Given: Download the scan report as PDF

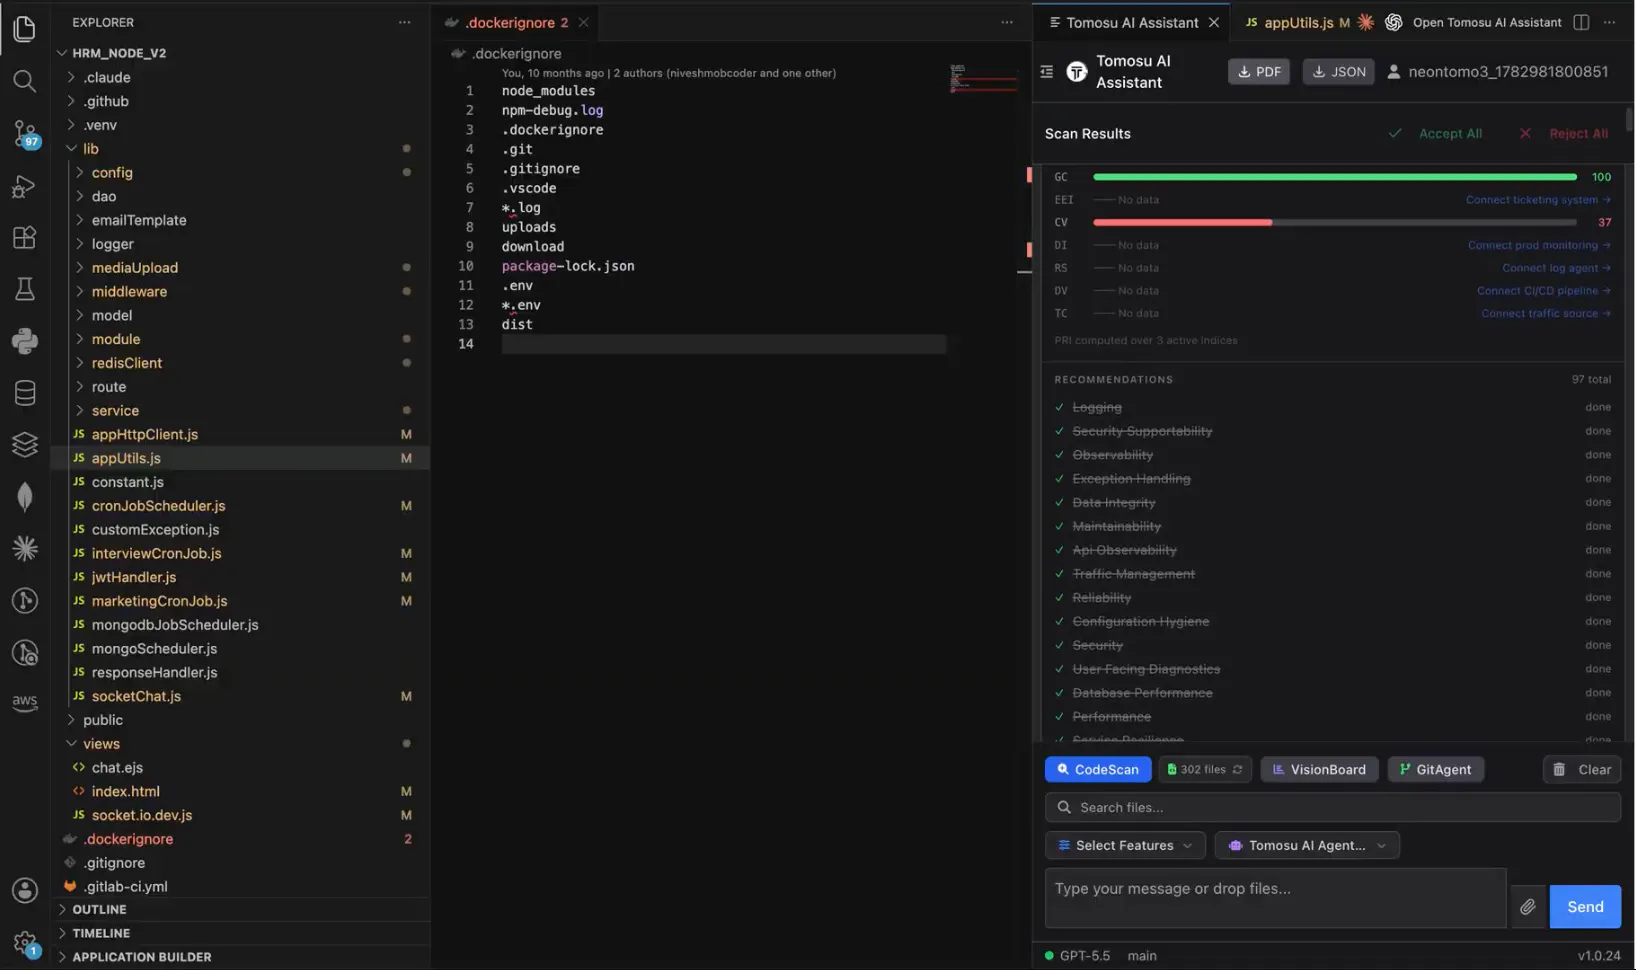Looking at the screenshot, I should pos(1259,72).
